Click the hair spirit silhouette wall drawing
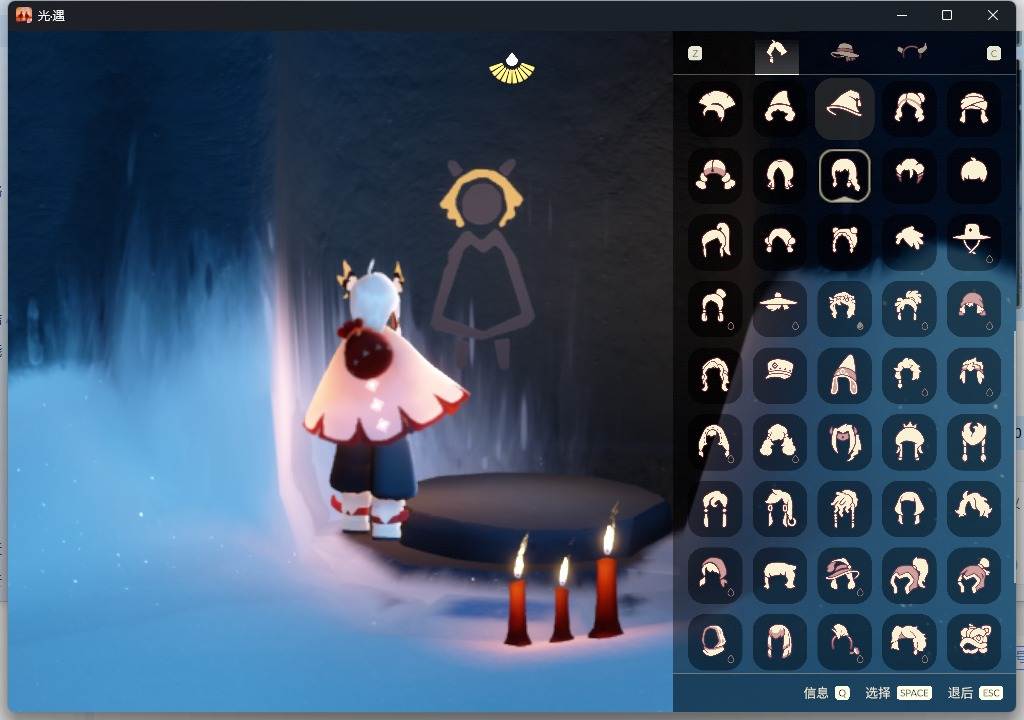This screenshot has width=1024, height=720. (482, 265)
